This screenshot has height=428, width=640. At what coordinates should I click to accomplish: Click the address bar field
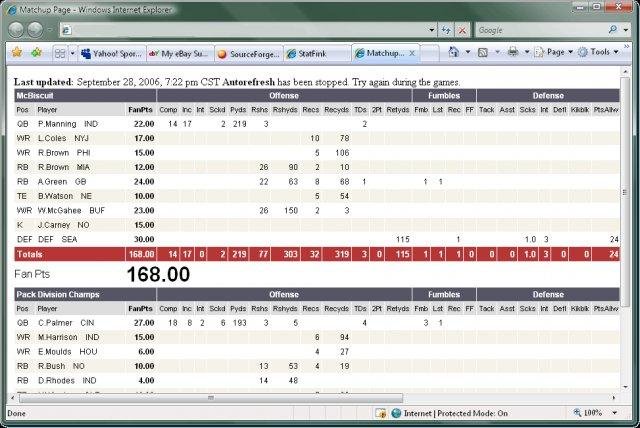245,30
